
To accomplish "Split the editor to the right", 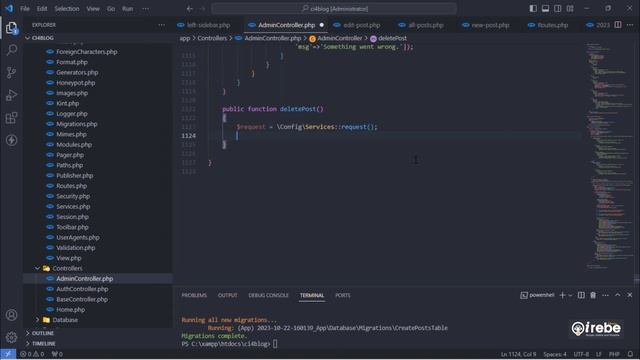I will click(x=618, y=25).
